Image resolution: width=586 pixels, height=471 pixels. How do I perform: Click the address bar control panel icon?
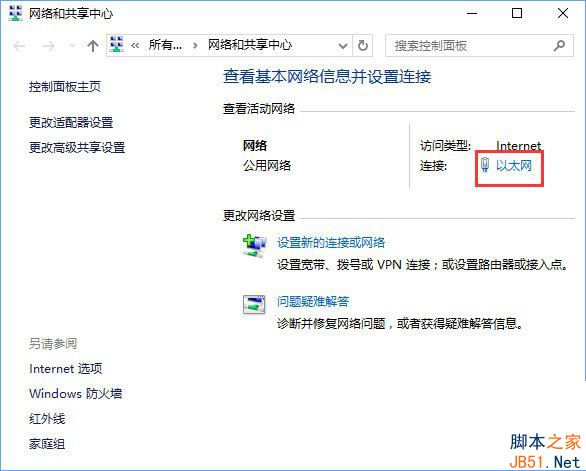coord(117,45)
